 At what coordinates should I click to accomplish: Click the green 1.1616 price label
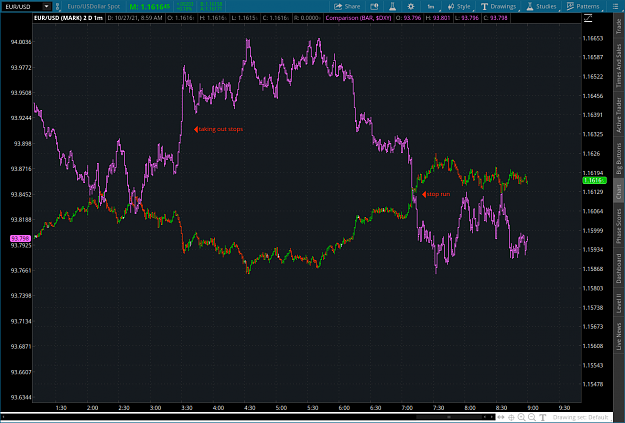point(594,180)
